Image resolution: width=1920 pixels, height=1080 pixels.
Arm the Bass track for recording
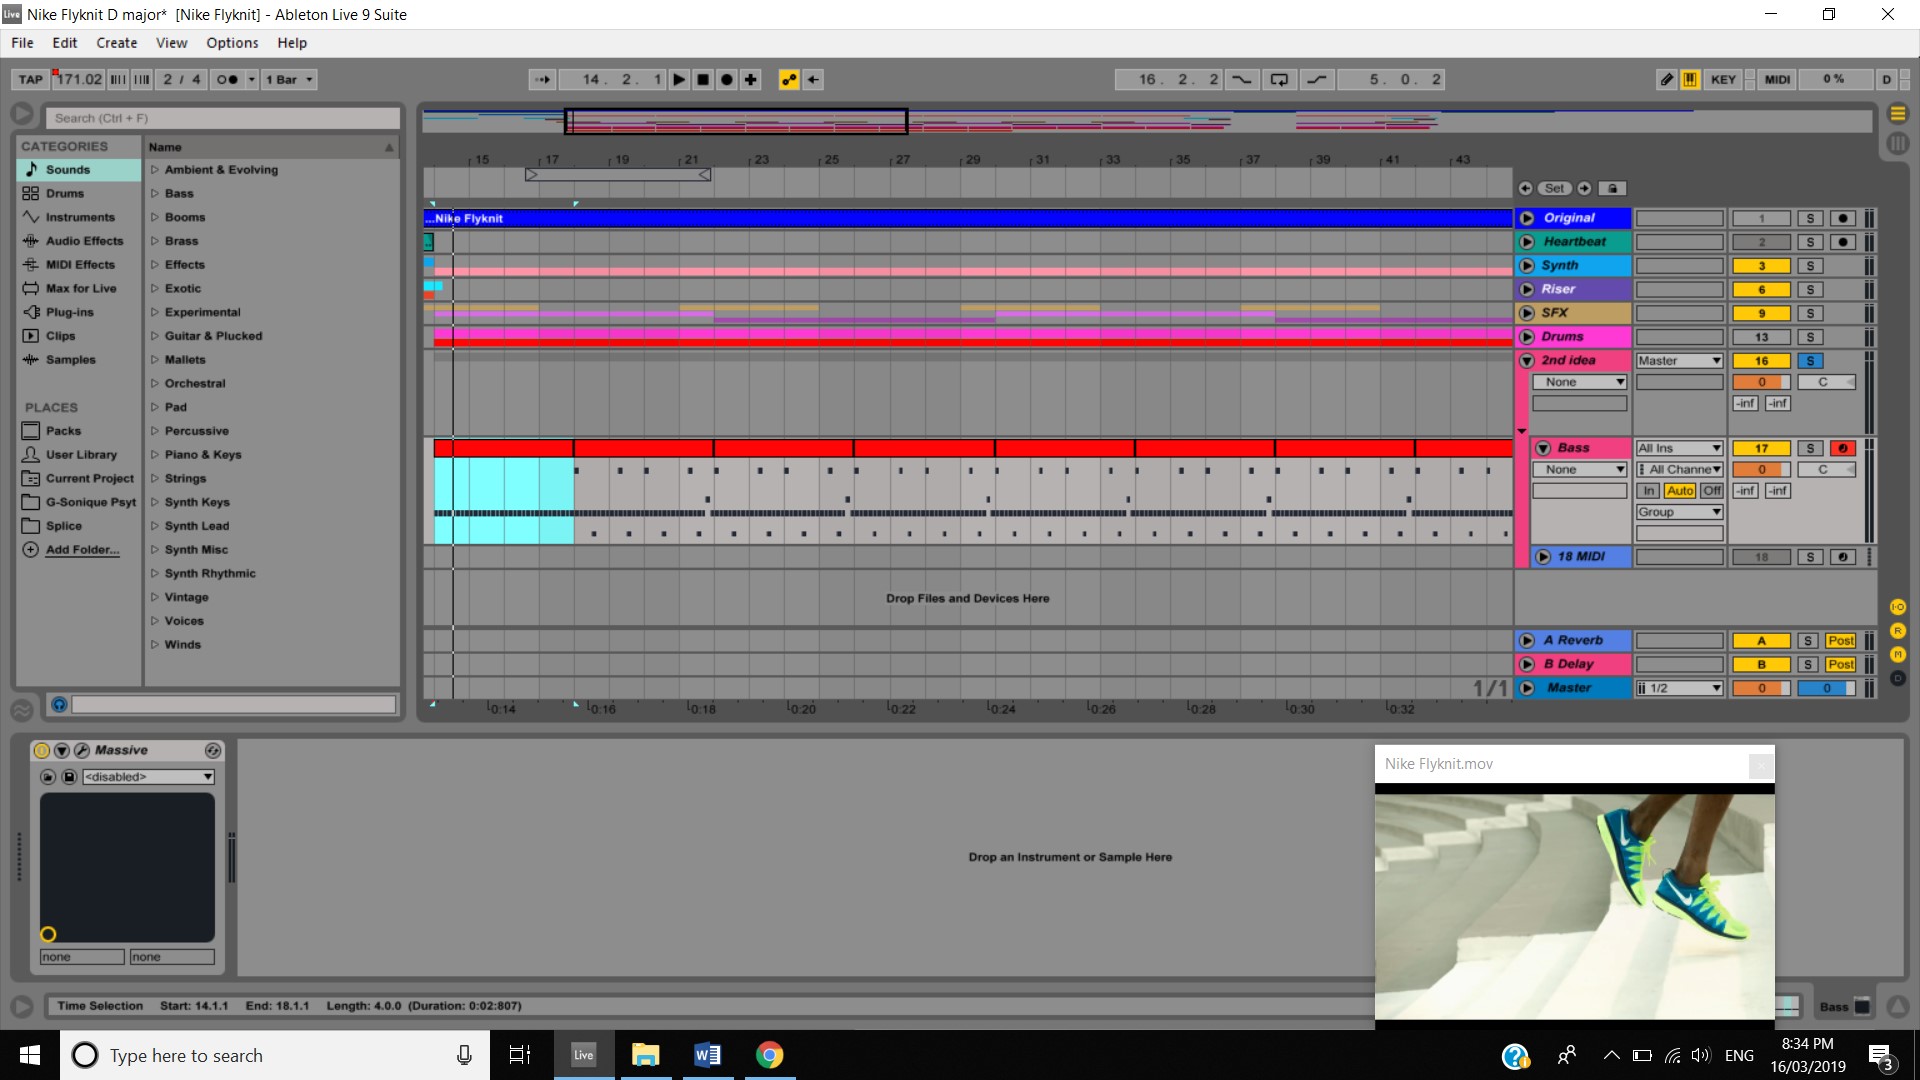click(1843, 448)
